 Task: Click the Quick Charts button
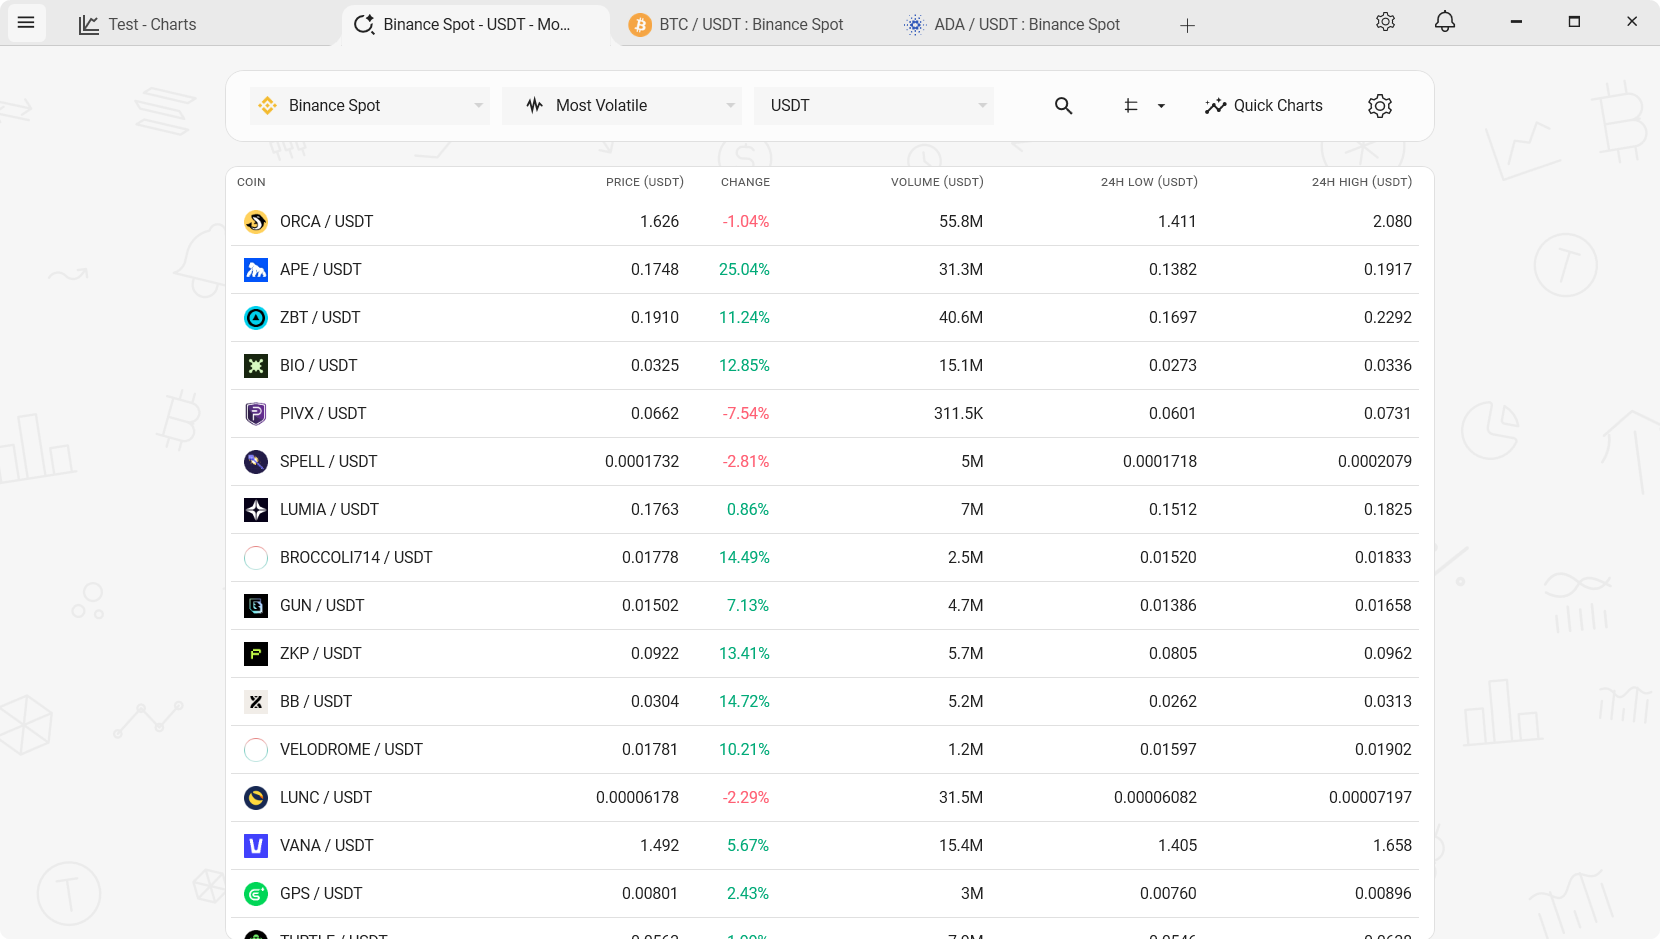click(x=1263, y=106)
